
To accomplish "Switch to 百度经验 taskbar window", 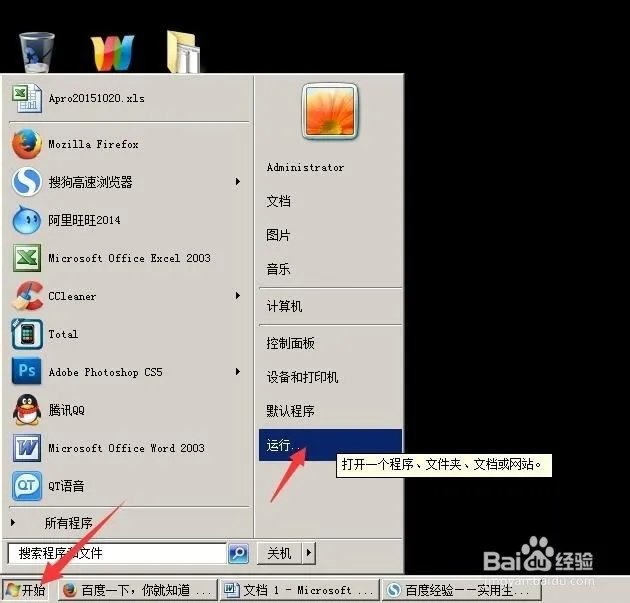I will click(461, 590).
